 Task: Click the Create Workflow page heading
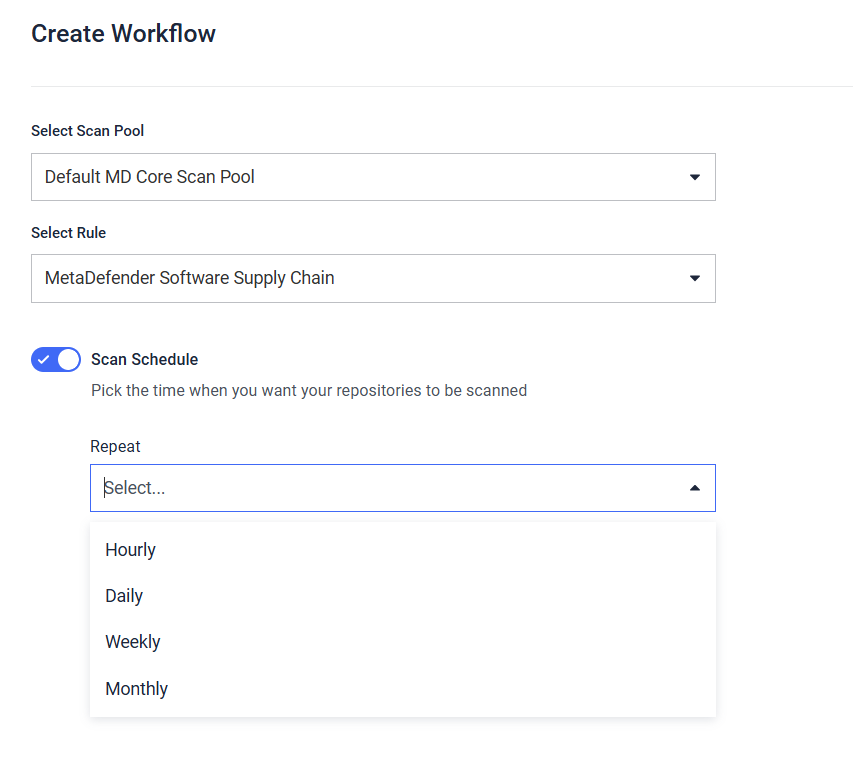click(123, 34)
